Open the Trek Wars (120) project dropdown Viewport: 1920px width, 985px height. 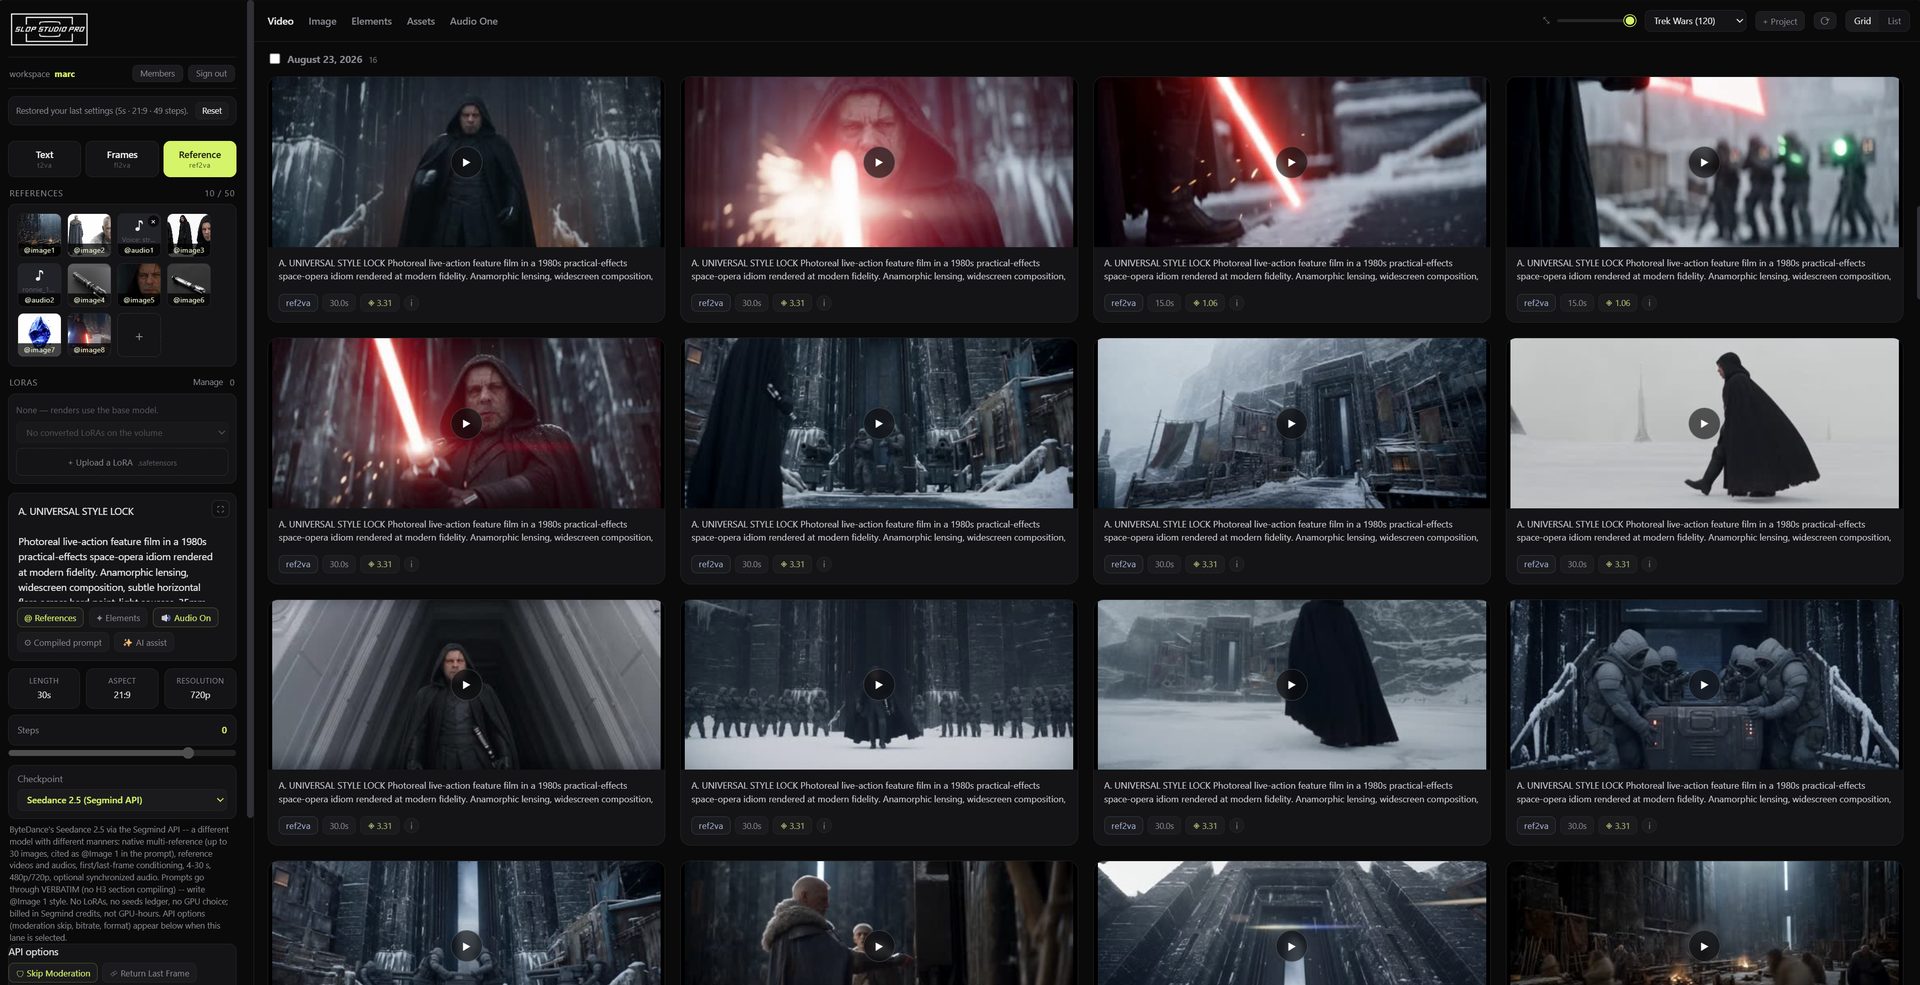point(1696,21)
